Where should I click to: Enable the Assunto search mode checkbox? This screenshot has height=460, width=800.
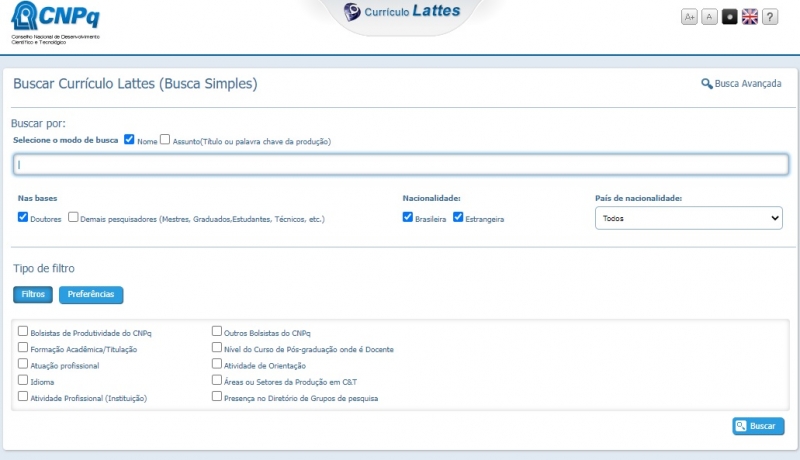[x=166, y=140]
